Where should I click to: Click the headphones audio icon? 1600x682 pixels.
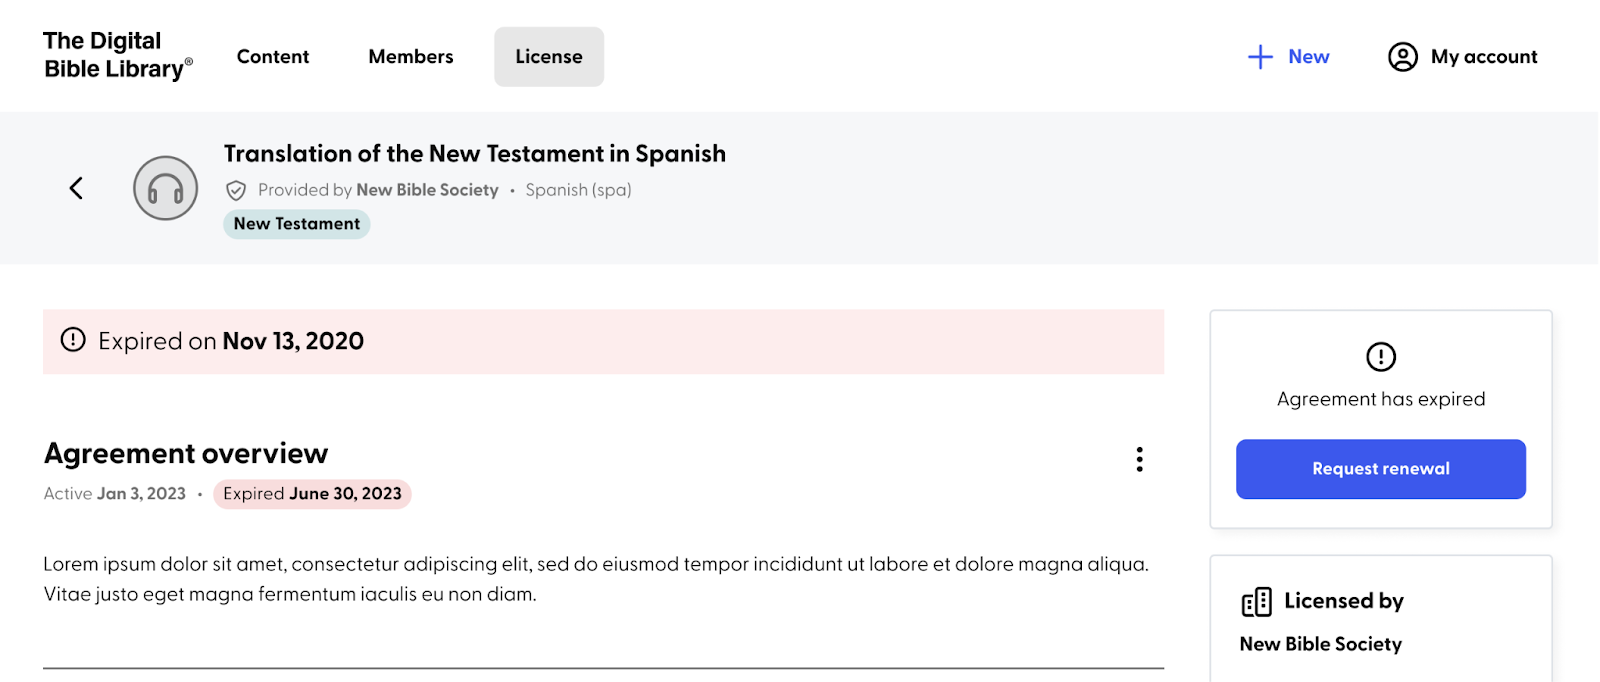tap(166, 188)
